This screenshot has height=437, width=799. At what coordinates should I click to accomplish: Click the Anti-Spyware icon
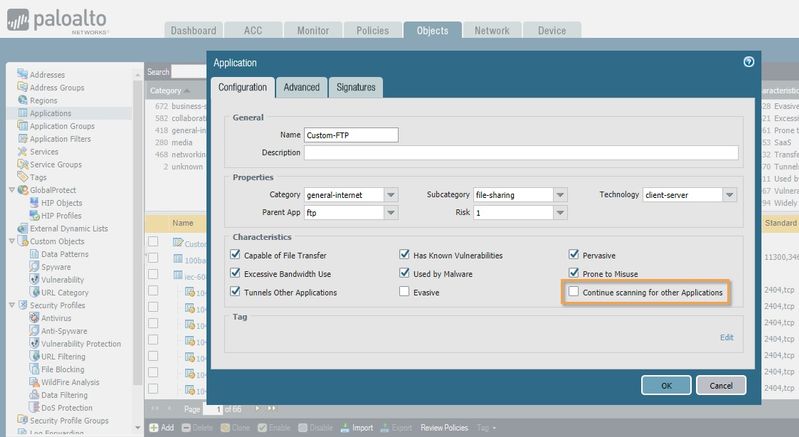point(34,331)
